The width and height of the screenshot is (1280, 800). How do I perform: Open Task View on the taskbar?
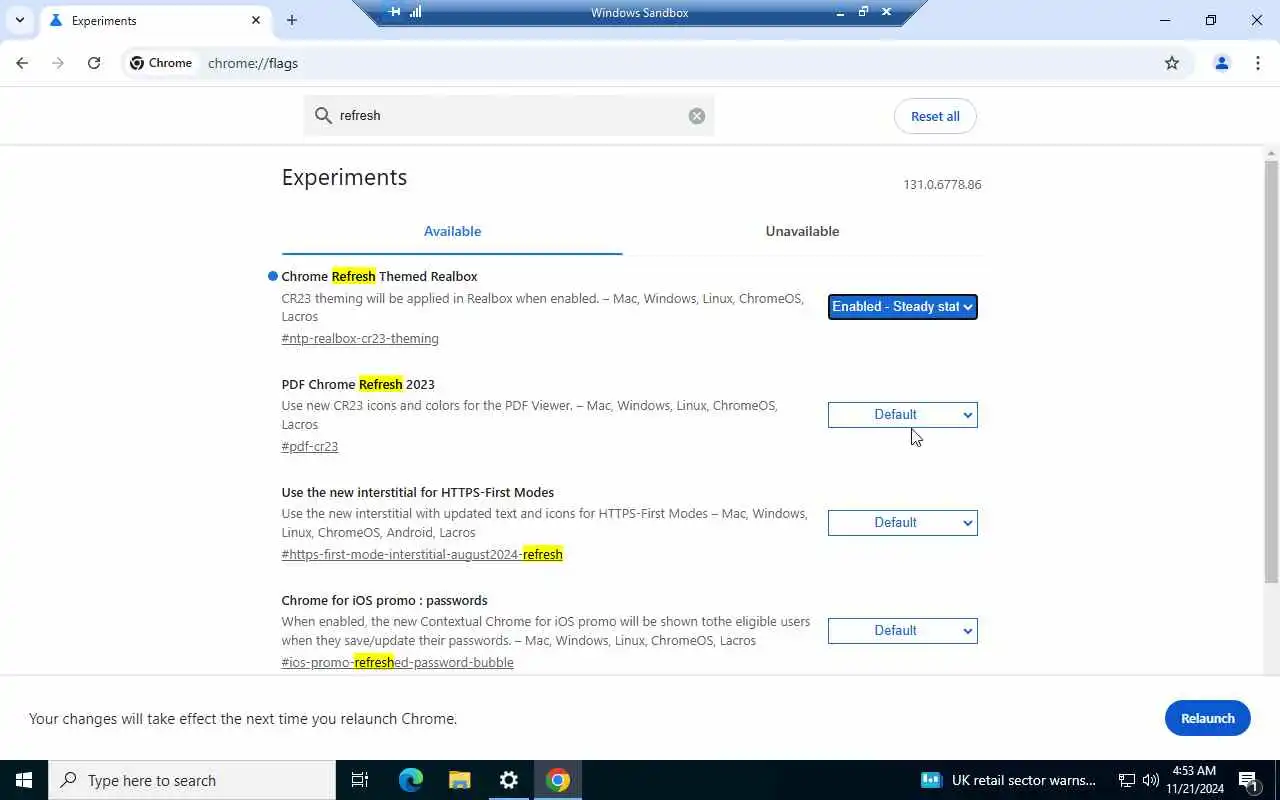[x=360, y=780]
